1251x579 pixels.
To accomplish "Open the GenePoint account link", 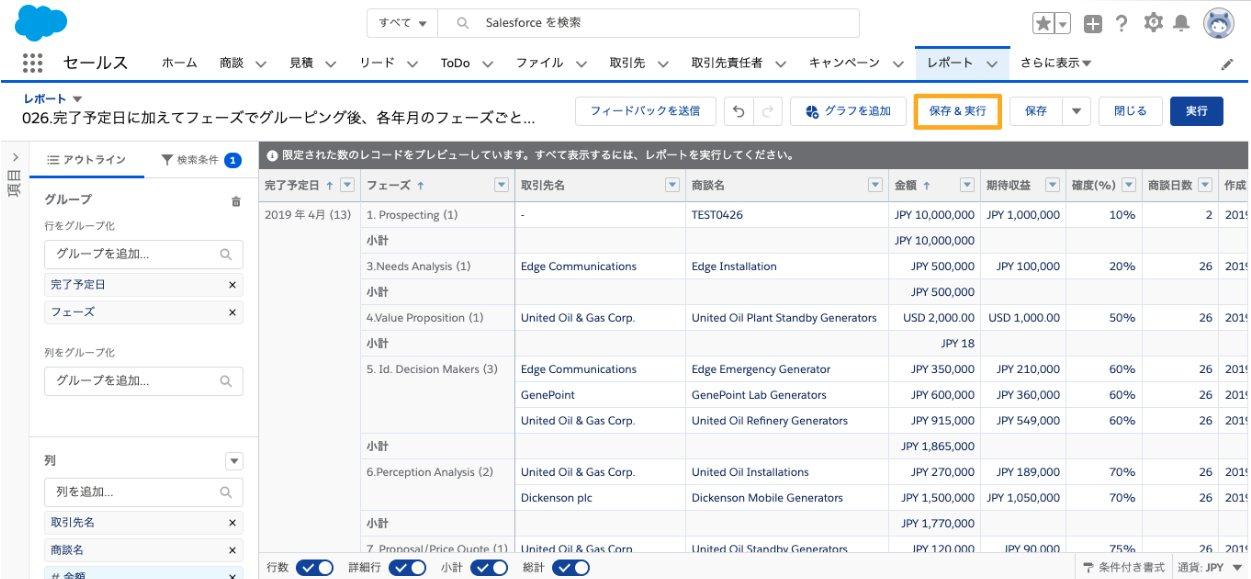I will click(x=548, y=395).
